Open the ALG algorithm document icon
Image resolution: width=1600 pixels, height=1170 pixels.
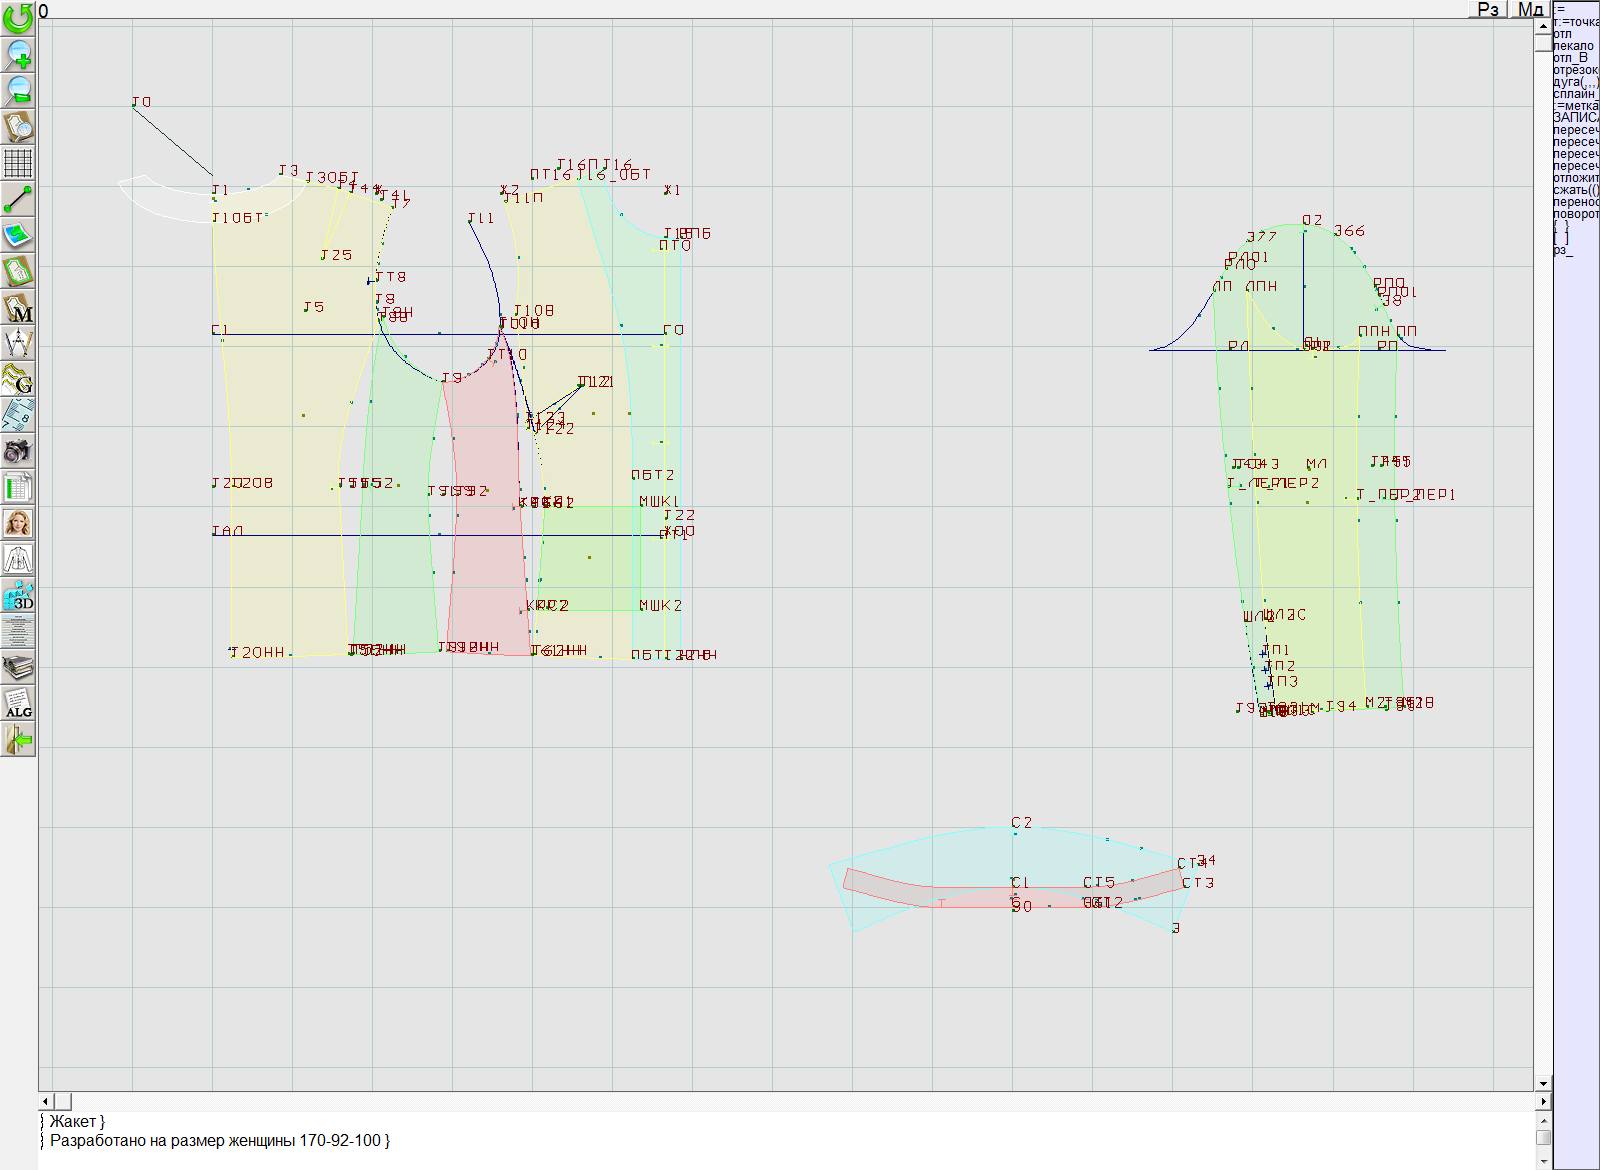18,704
